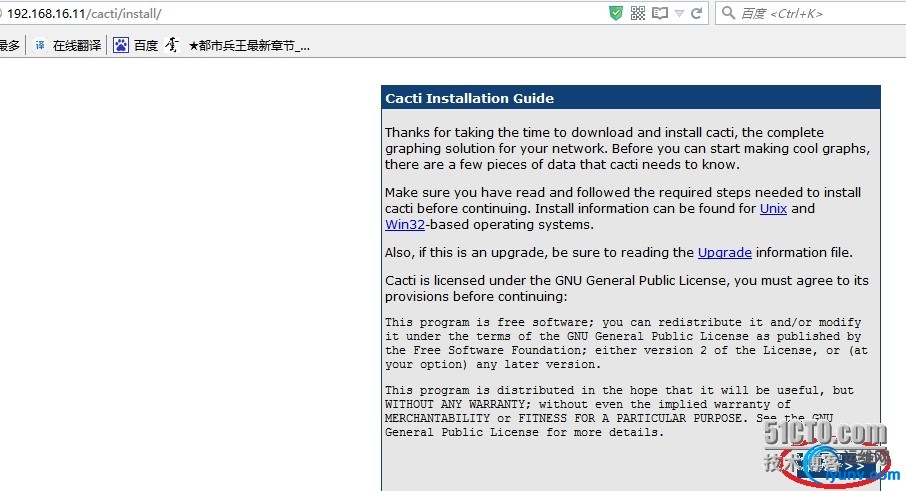Click the Next button to continue installation
This screenshot has height=491, width=906.
tap(838, 467)
